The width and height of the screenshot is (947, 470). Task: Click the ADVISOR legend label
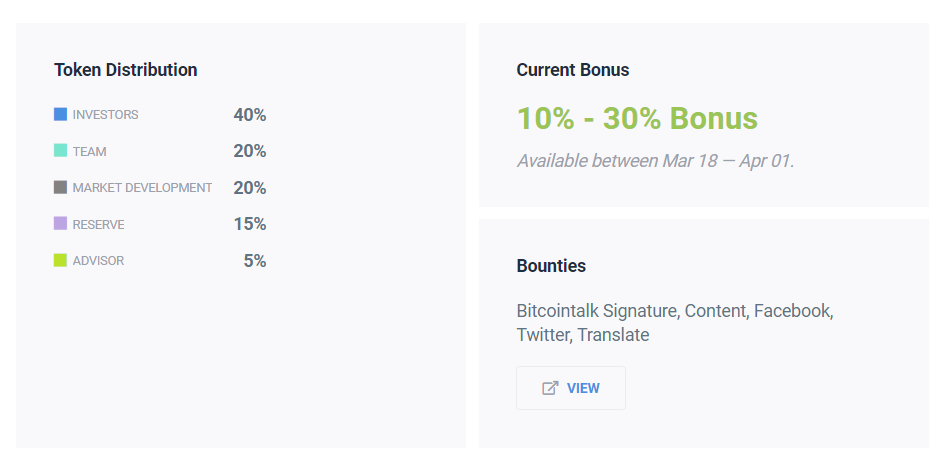(x=98, y=261)
